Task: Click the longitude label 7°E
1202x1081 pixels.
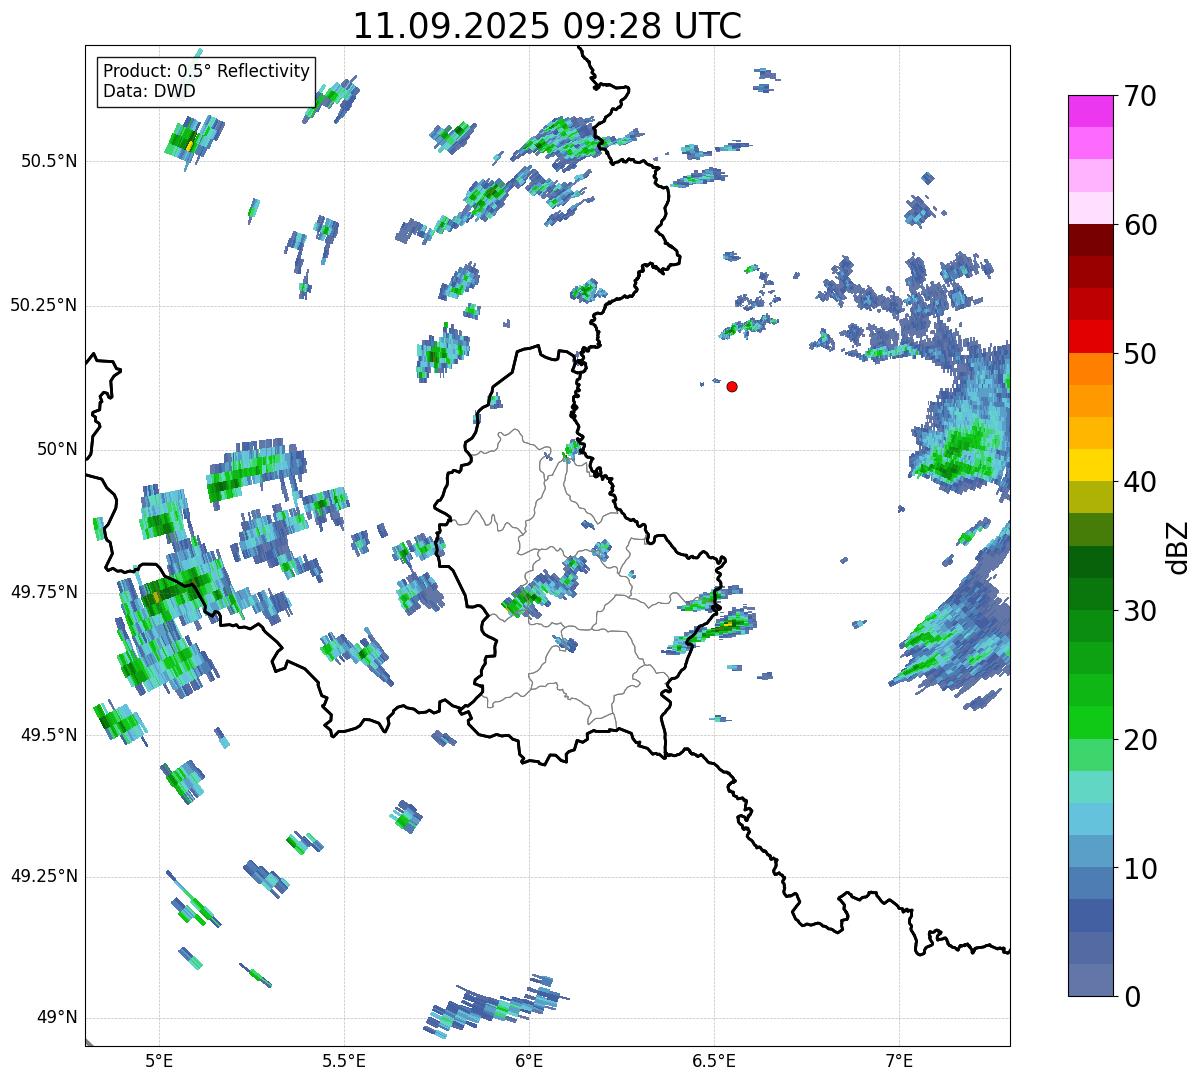Action: pos(899,1060)
